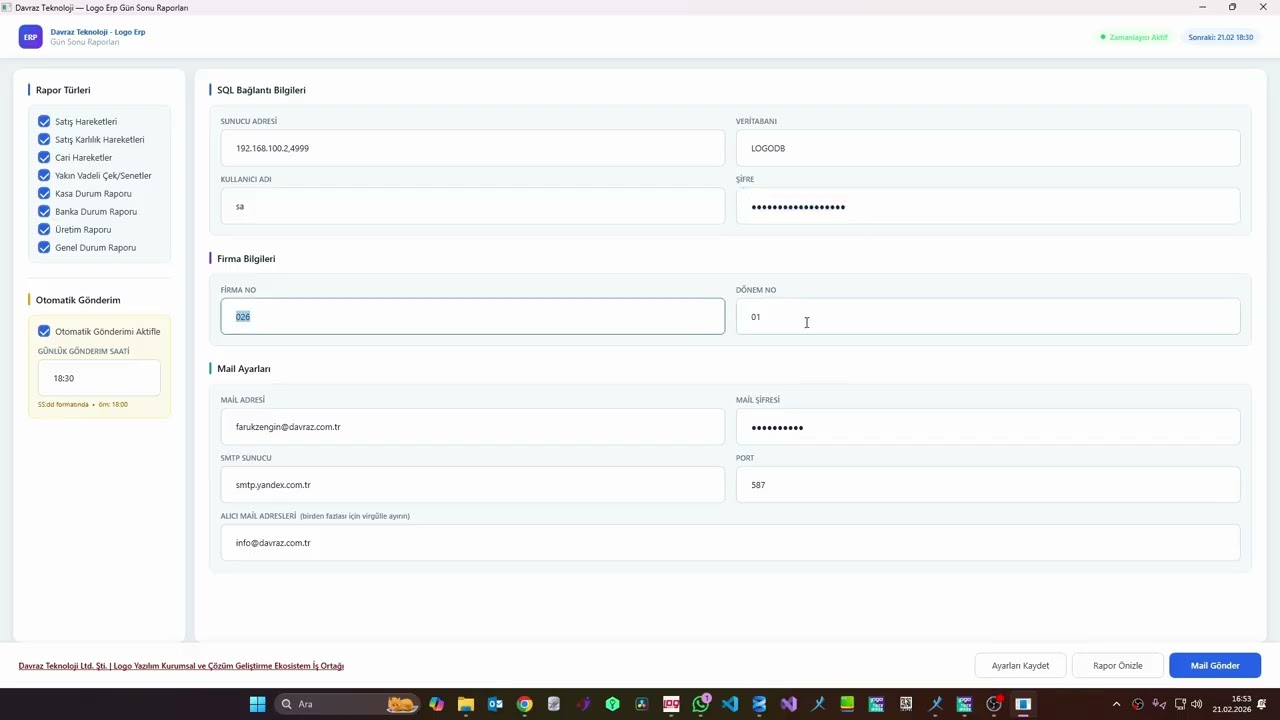Open File Explorer from the taskbar

466,704
